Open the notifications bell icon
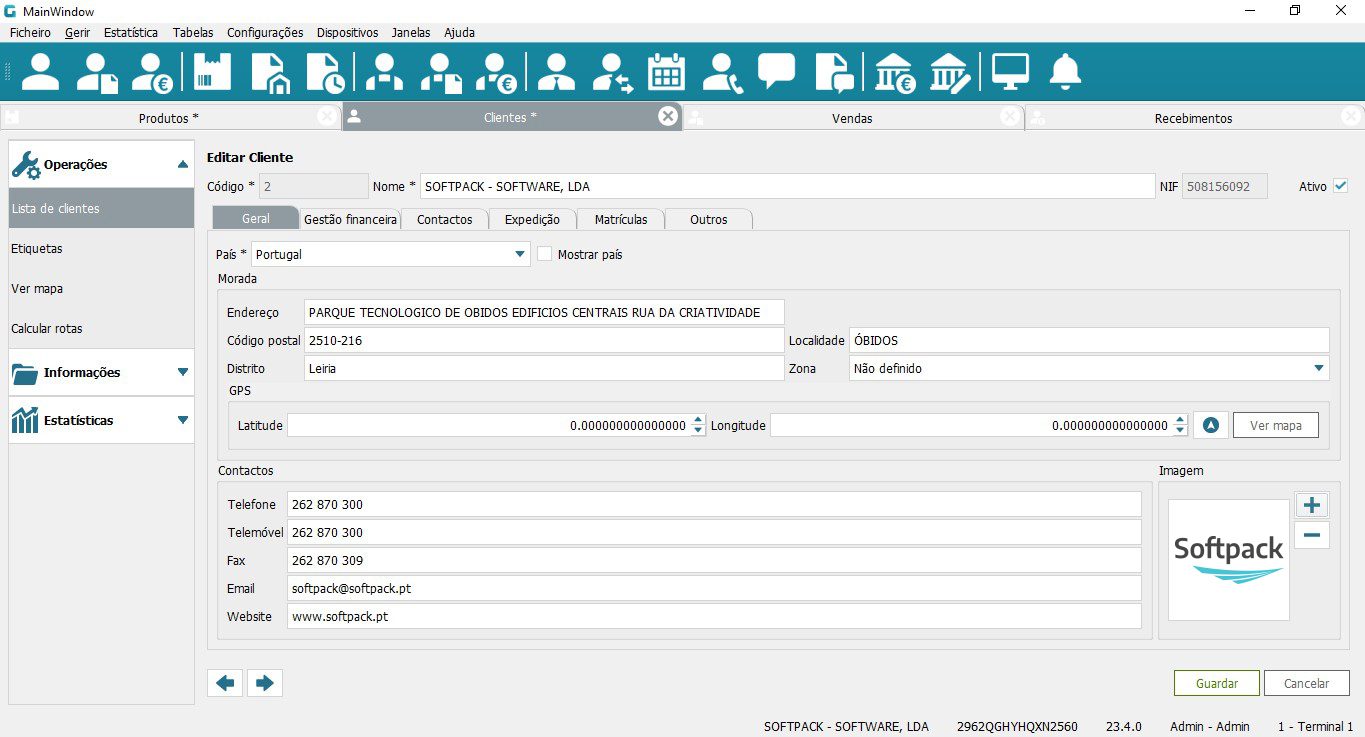 (1065, 73)
